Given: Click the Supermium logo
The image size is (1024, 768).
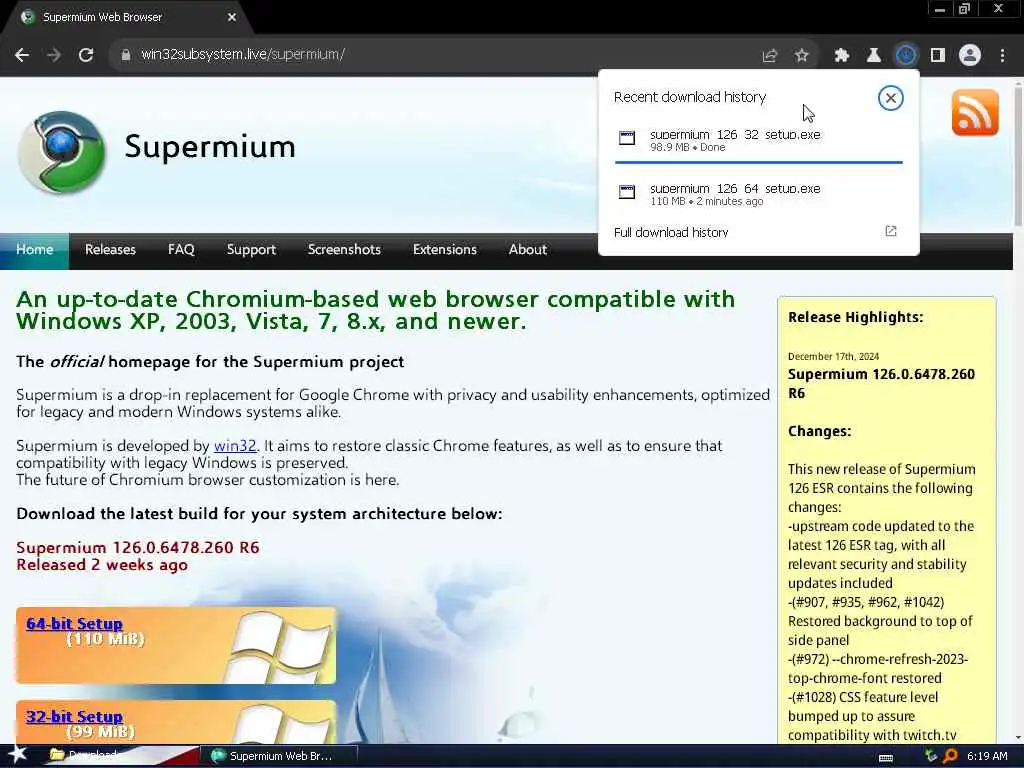Looking at the screenshot, I should pyautogui.click(x=61, y=153).
